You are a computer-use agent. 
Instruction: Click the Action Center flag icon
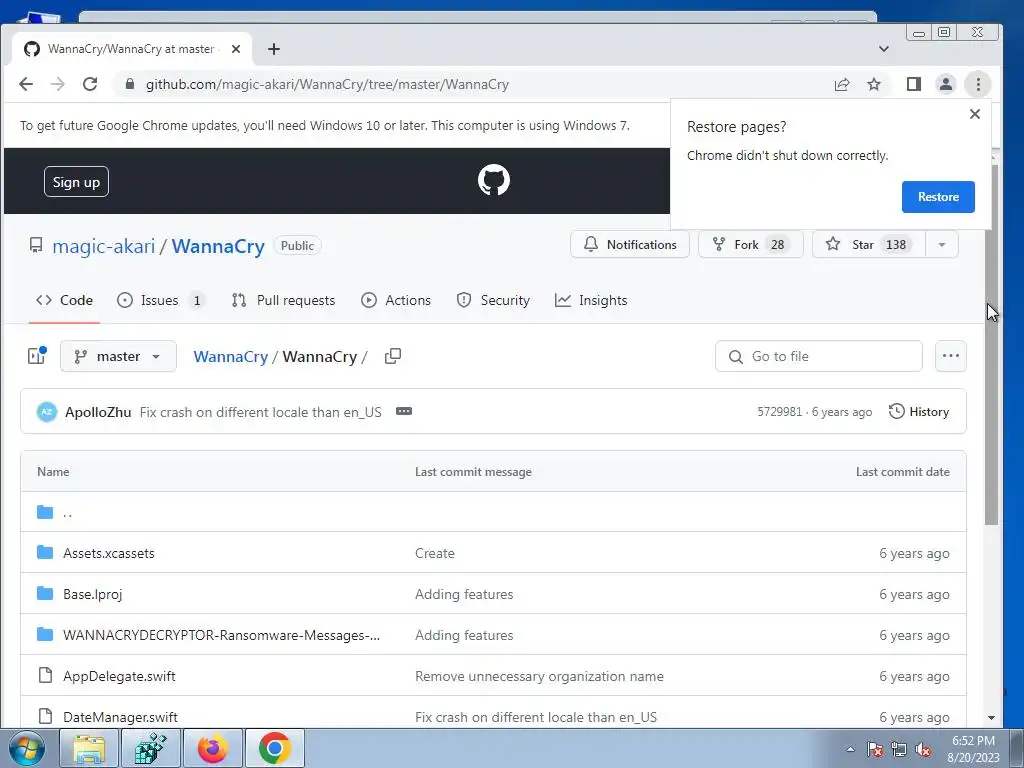875,749
